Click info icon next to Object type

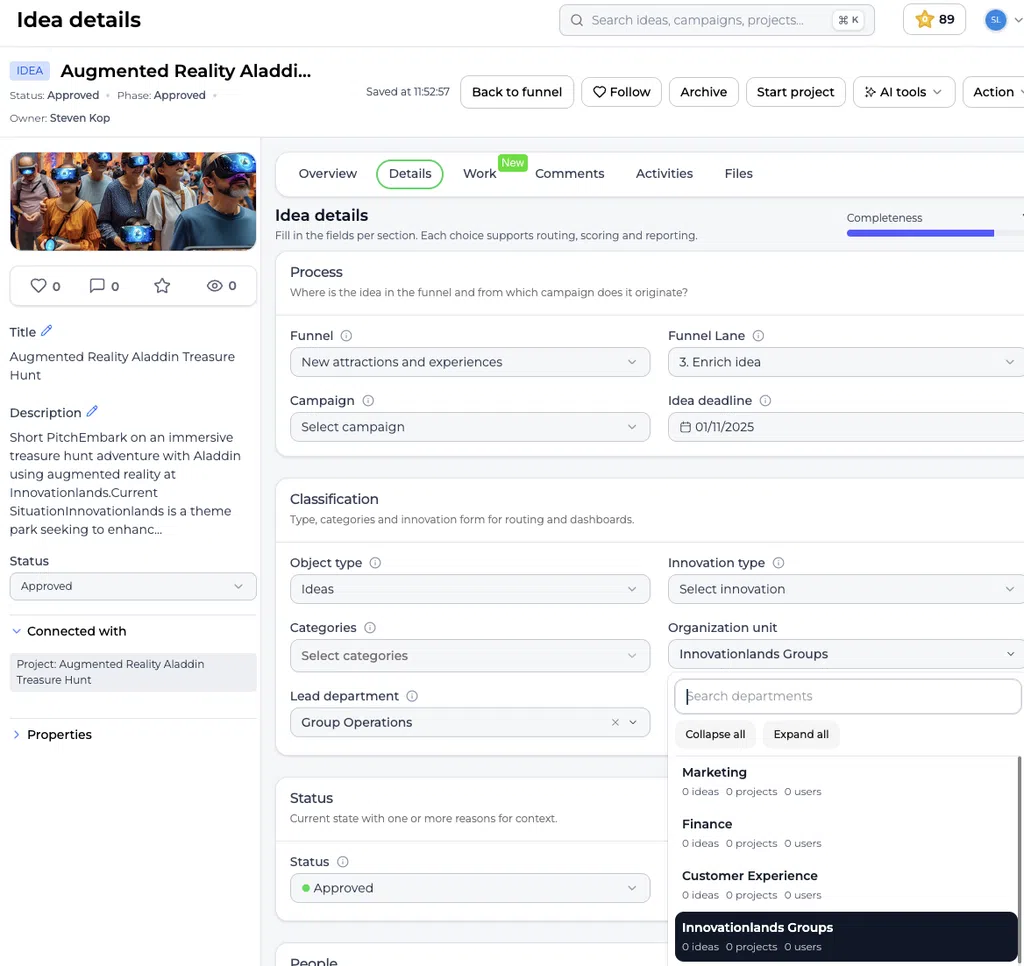376,562
